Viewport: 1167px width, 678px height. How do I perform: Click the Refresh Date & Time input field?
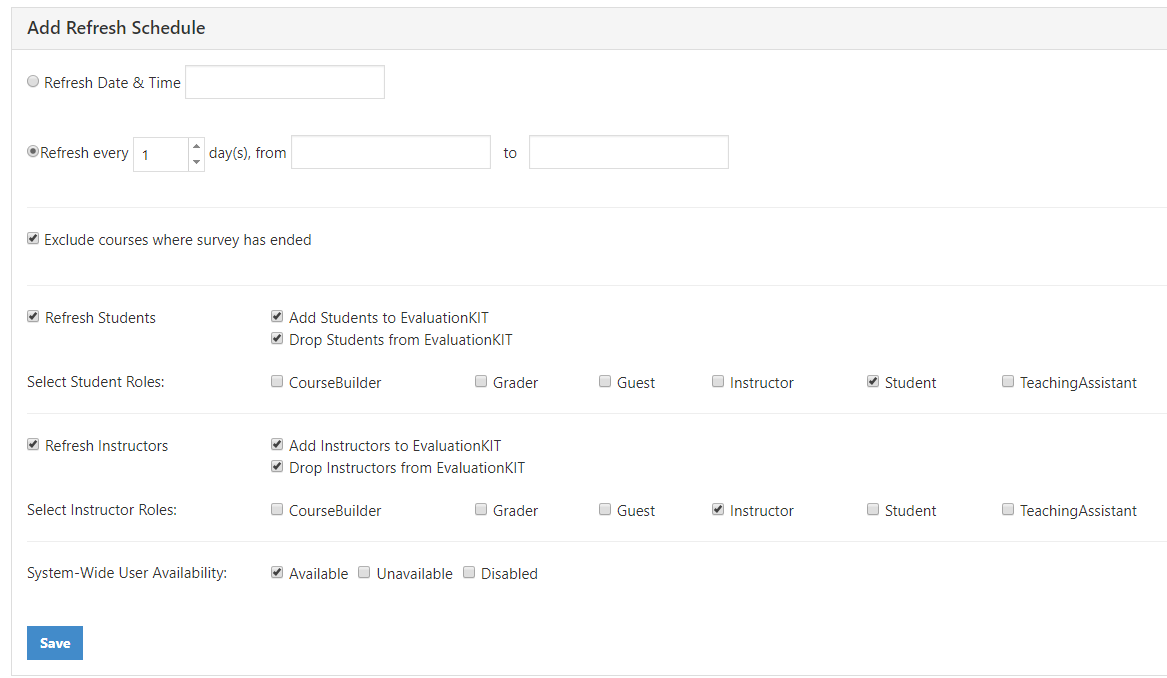coord(285,82)
